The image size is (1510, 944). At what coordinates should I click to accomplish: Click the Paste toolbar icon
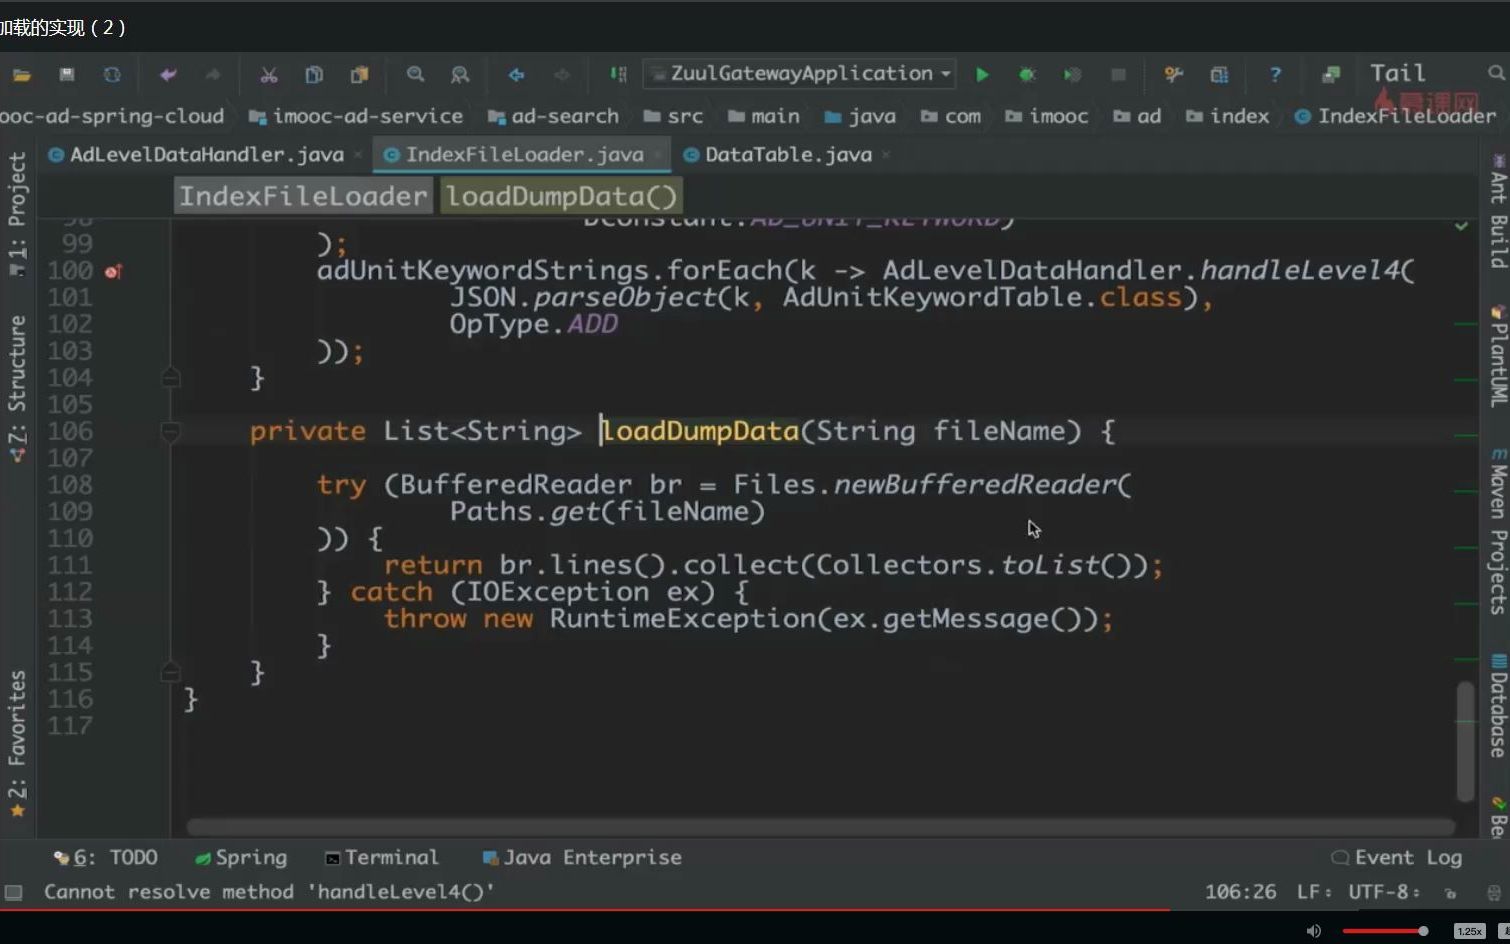(x=359, y=75)
